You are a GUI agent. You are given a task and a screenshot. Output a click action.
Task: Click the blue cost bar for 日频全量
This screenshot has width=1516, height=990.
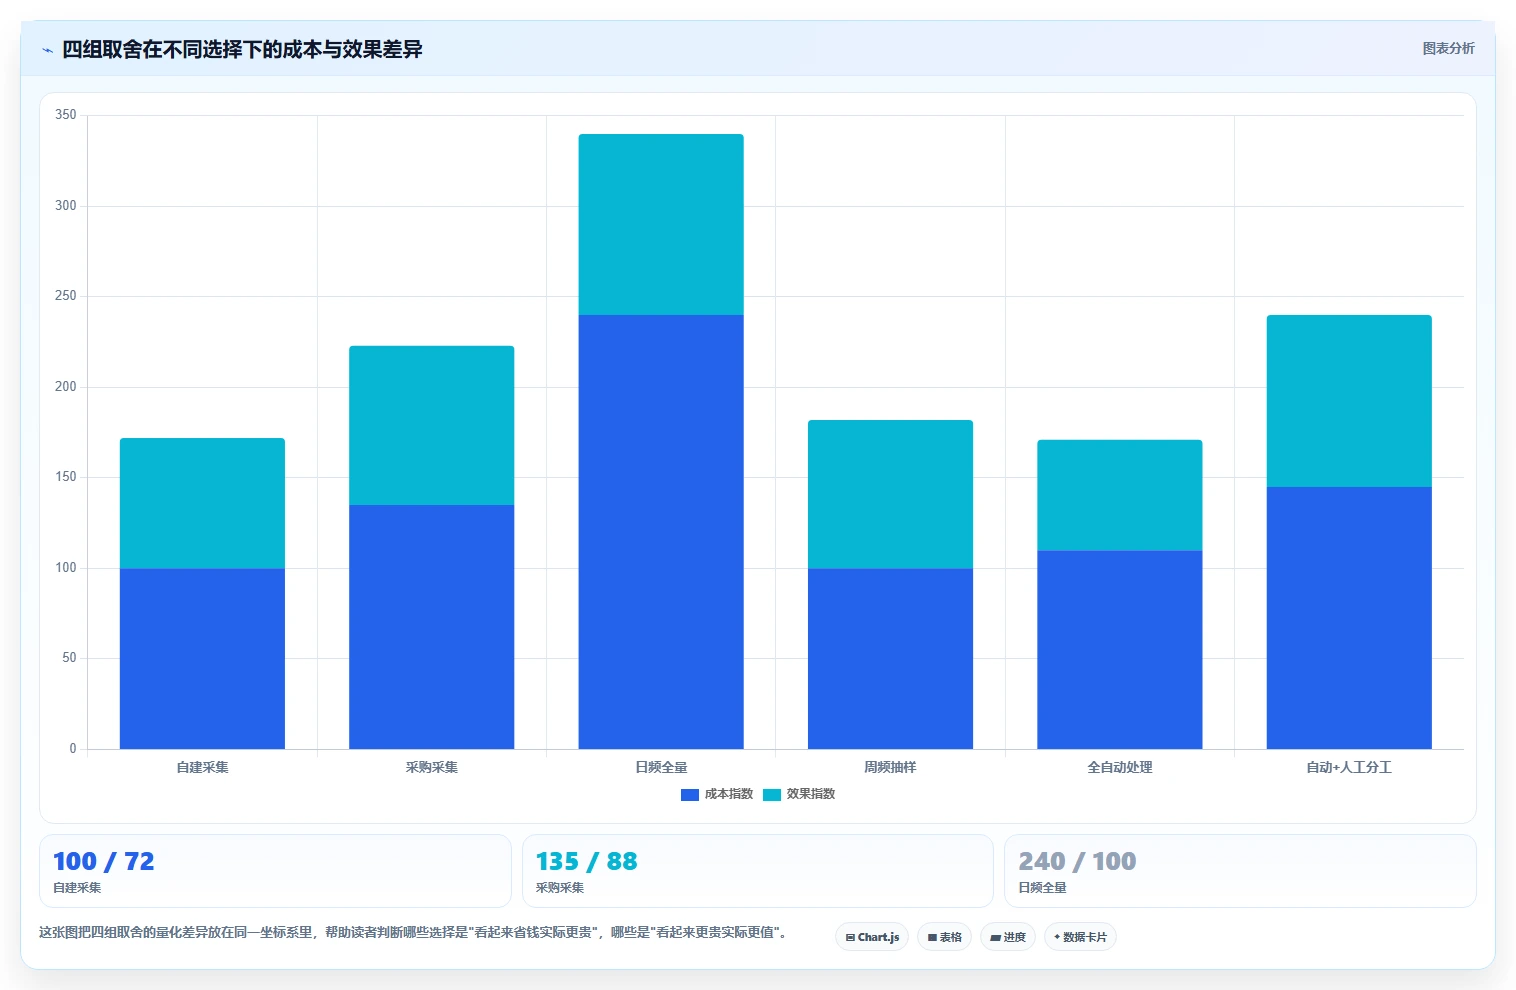pos(661,532)
